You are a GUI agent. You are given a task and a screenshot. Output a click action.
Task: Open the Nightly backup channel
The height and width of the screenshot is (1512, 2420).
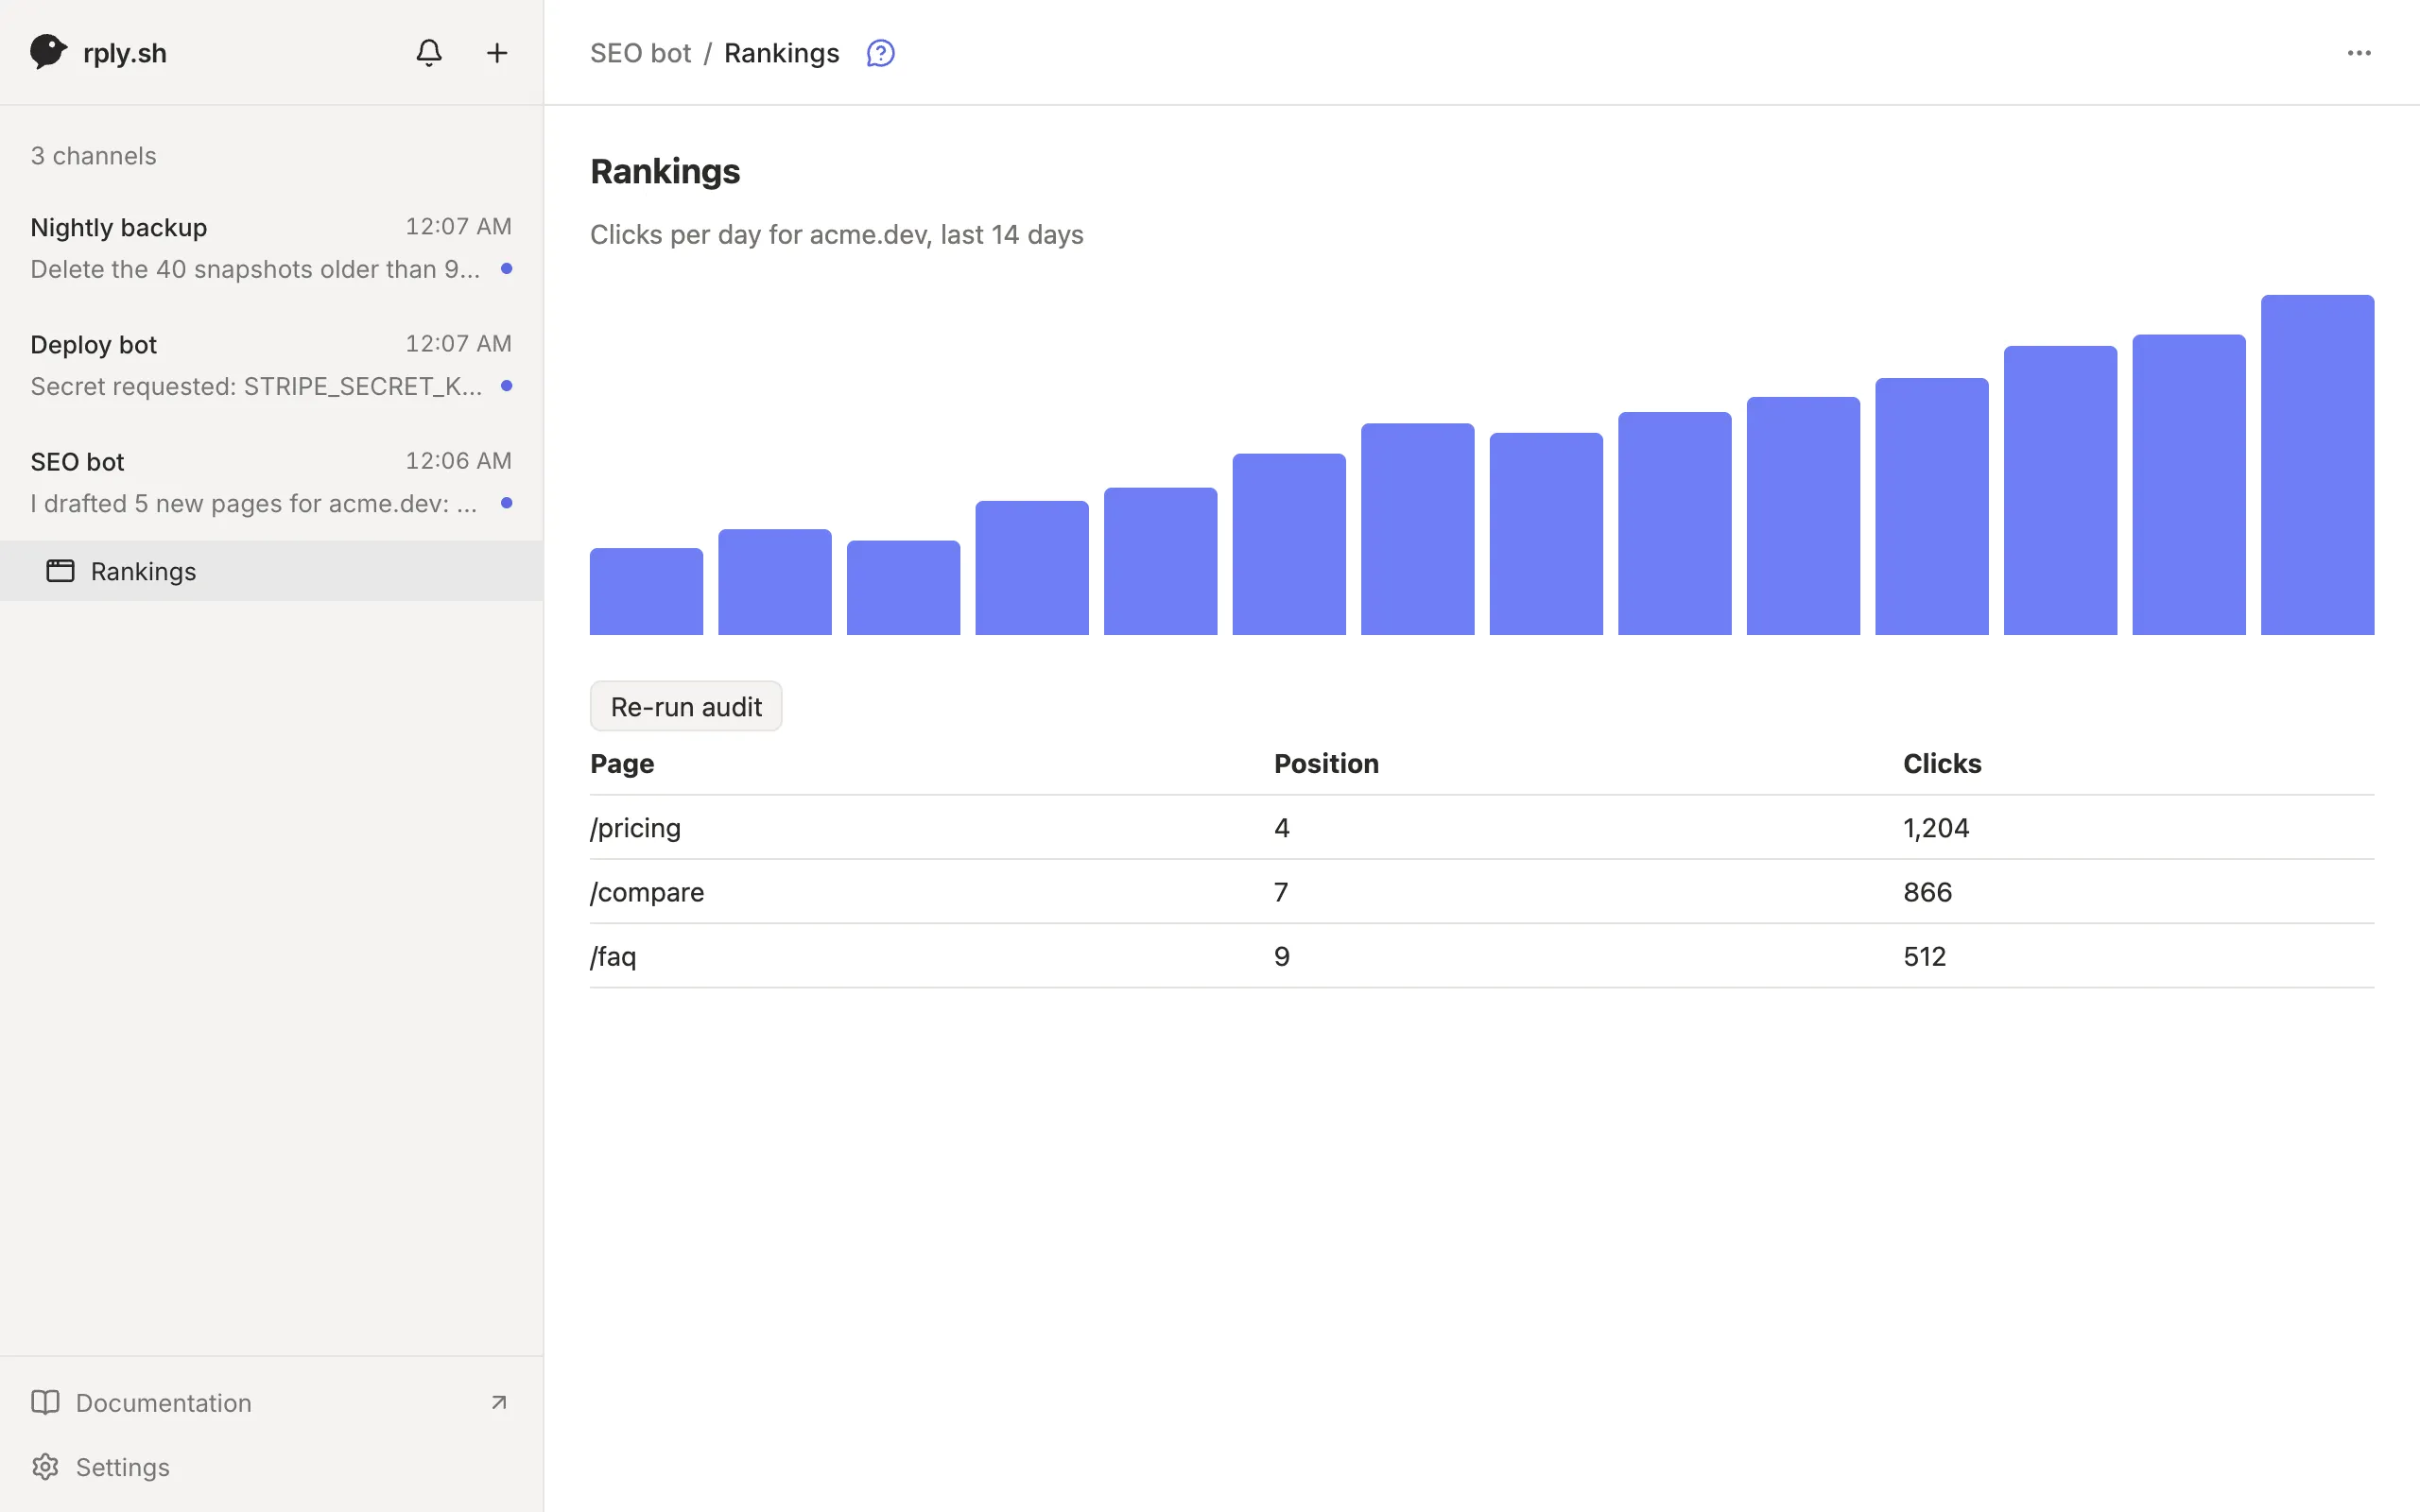point(271,248)
